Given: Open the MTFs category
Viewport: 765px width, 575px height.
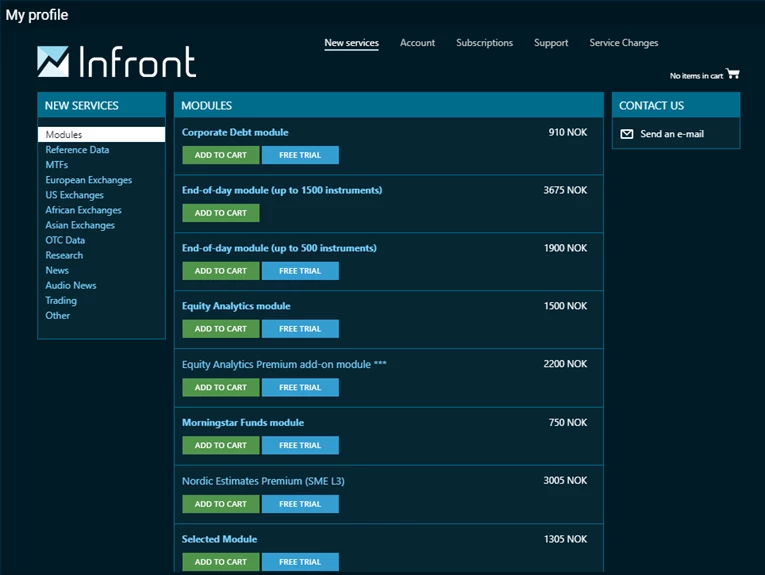Looking at the screenshot, I should point(57,165).
